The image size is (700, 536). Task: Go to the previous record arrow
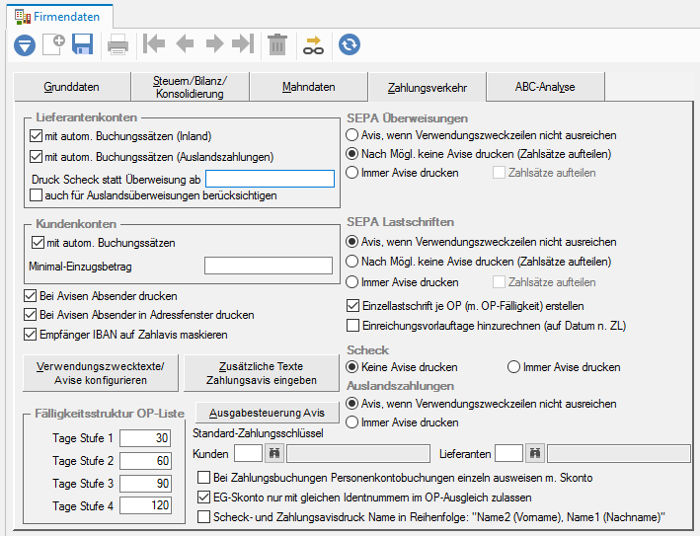point(185,44)
